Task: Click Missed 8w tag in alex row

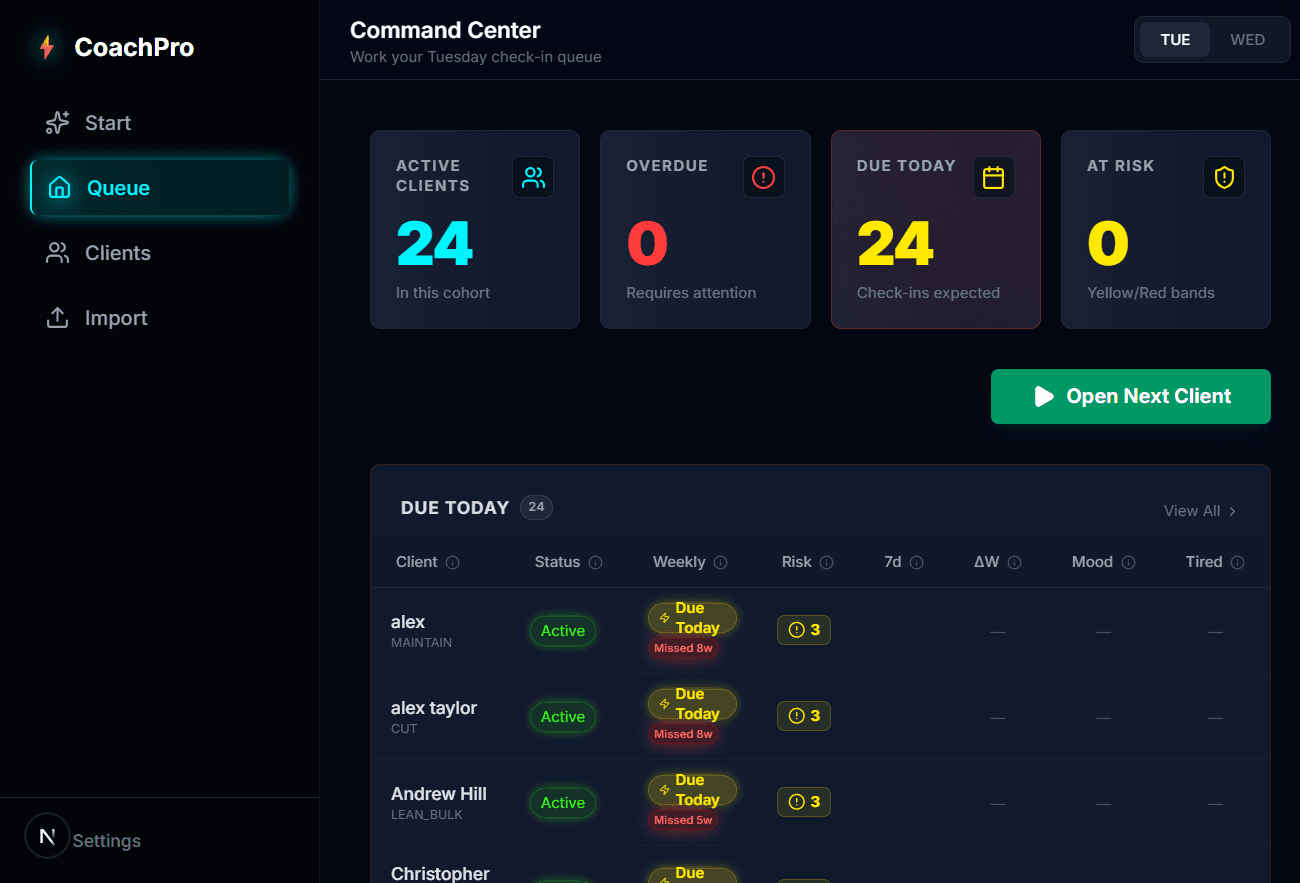Action: (683, 648)
